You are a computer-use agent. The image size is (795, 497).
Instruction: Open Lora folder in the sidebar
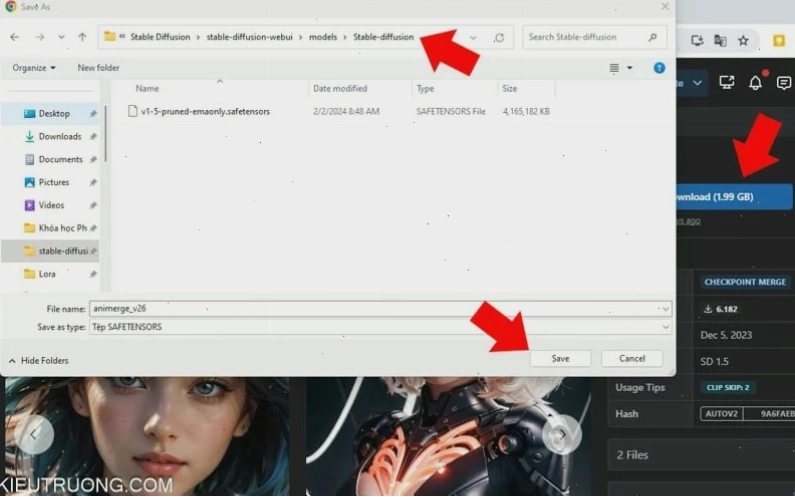point(47,274)
